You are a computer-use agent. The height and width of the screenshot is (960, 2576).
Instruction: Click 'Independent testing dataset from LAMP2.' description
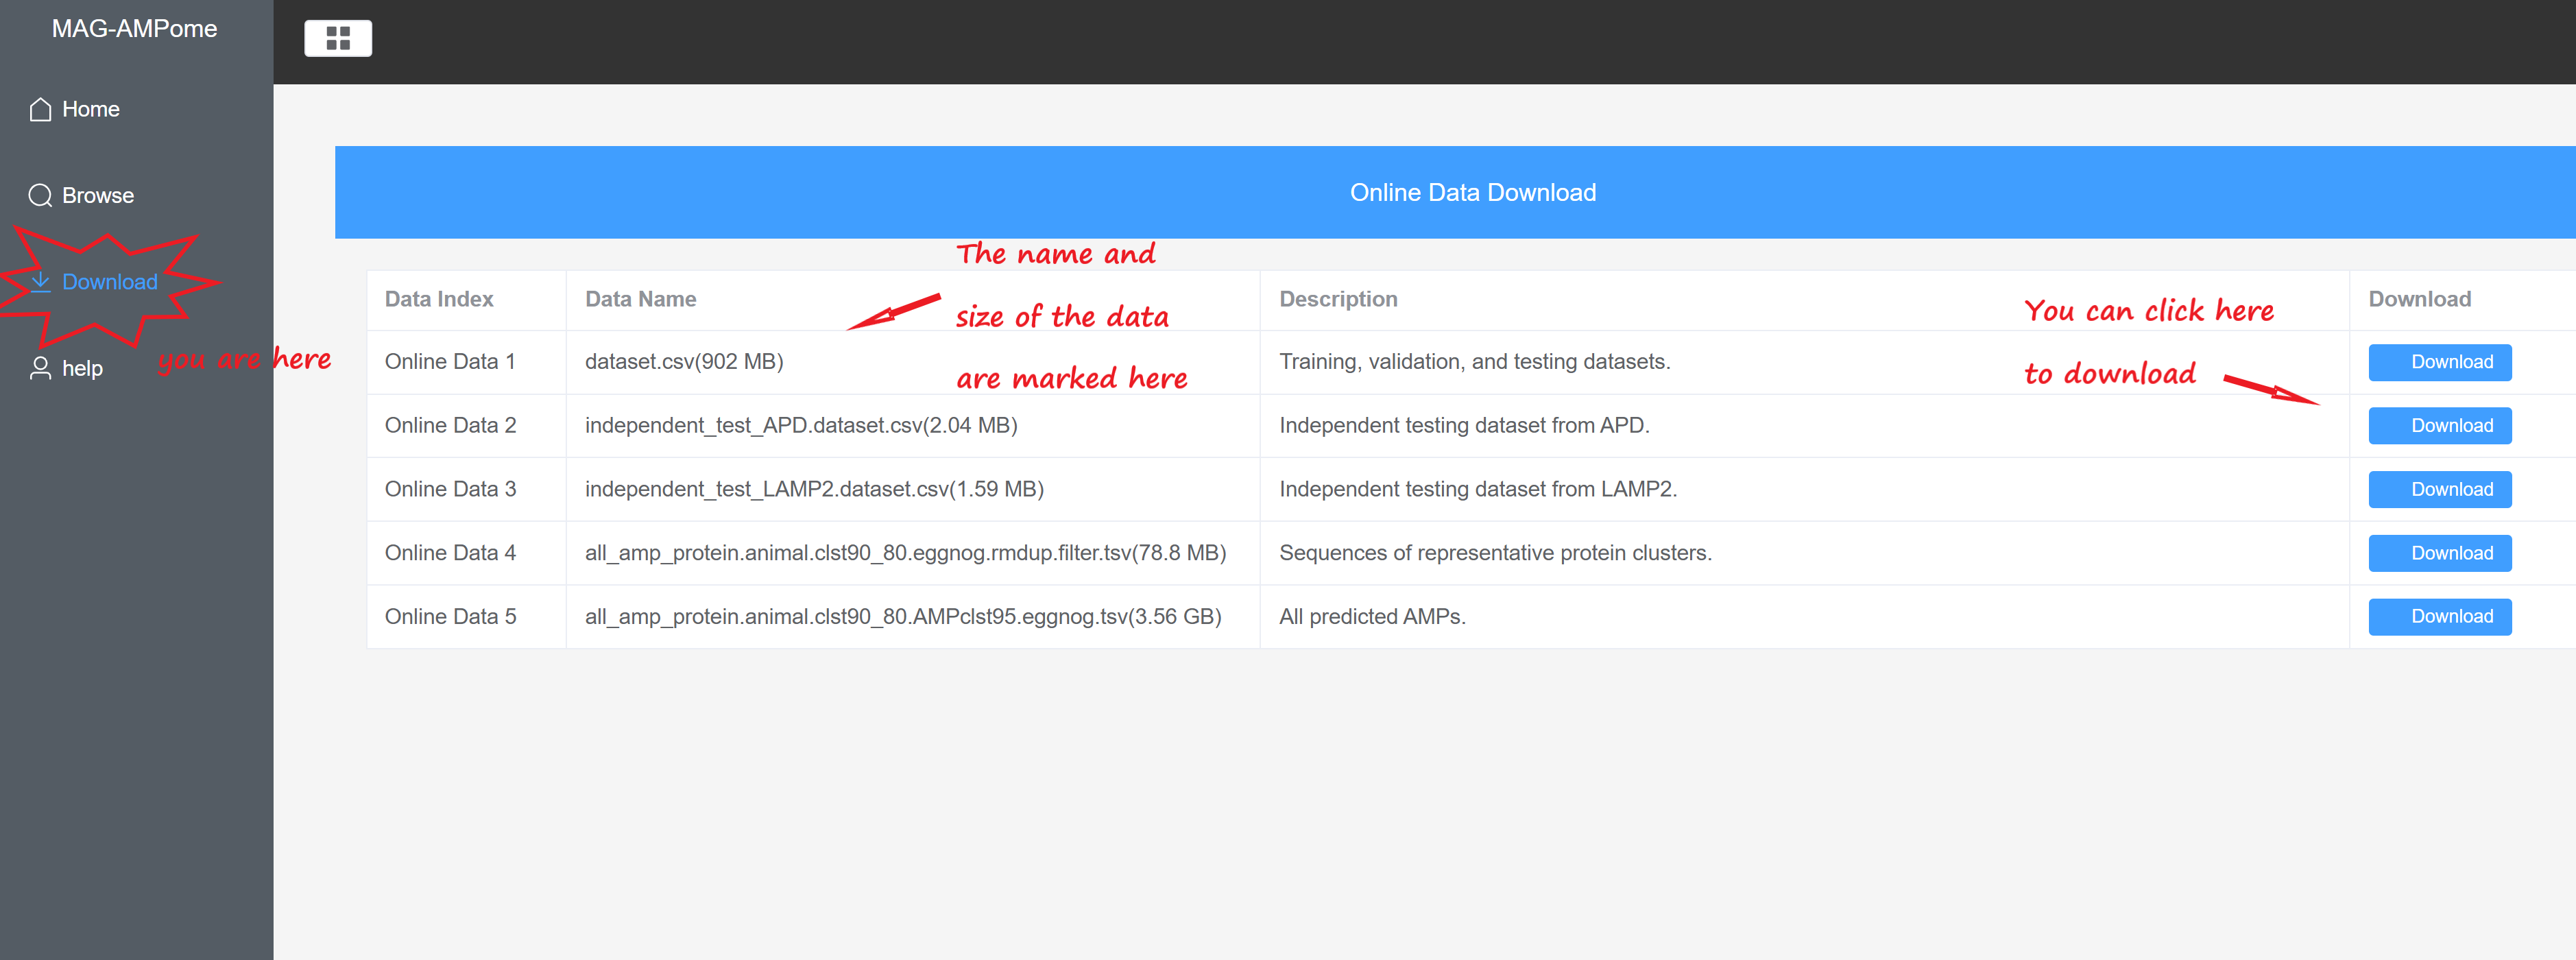click(1478, 490)
